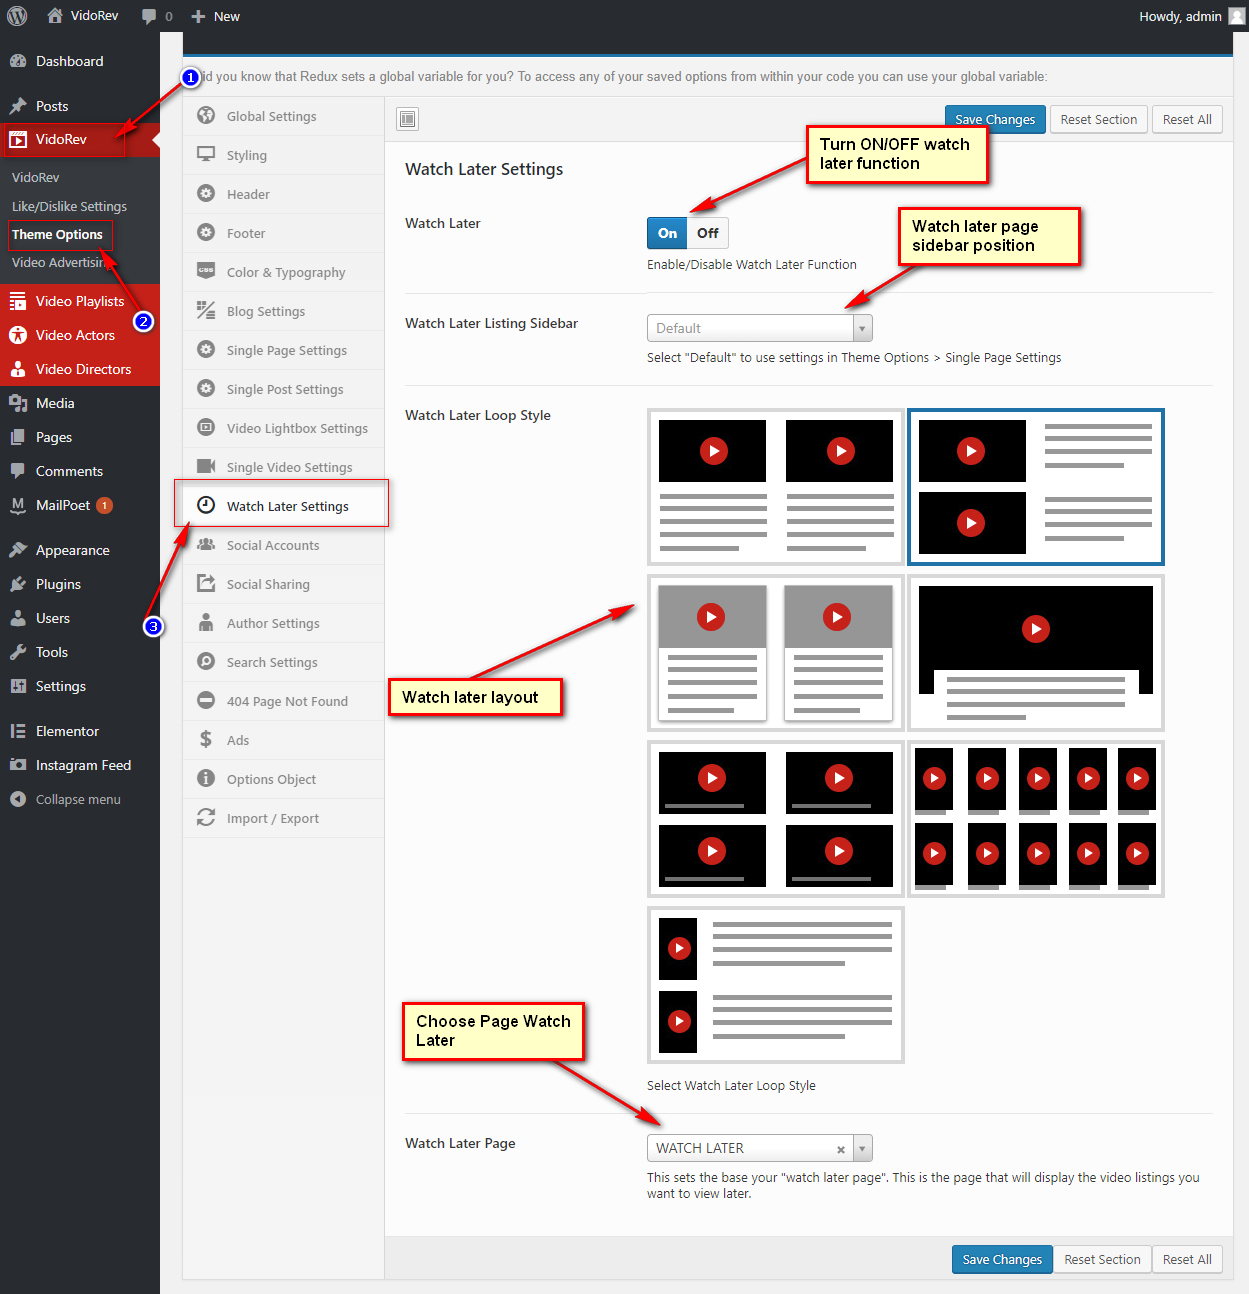1249x1294 pixels.
Task: Click the Global Settings globe icon
Action: coord(206,116)
